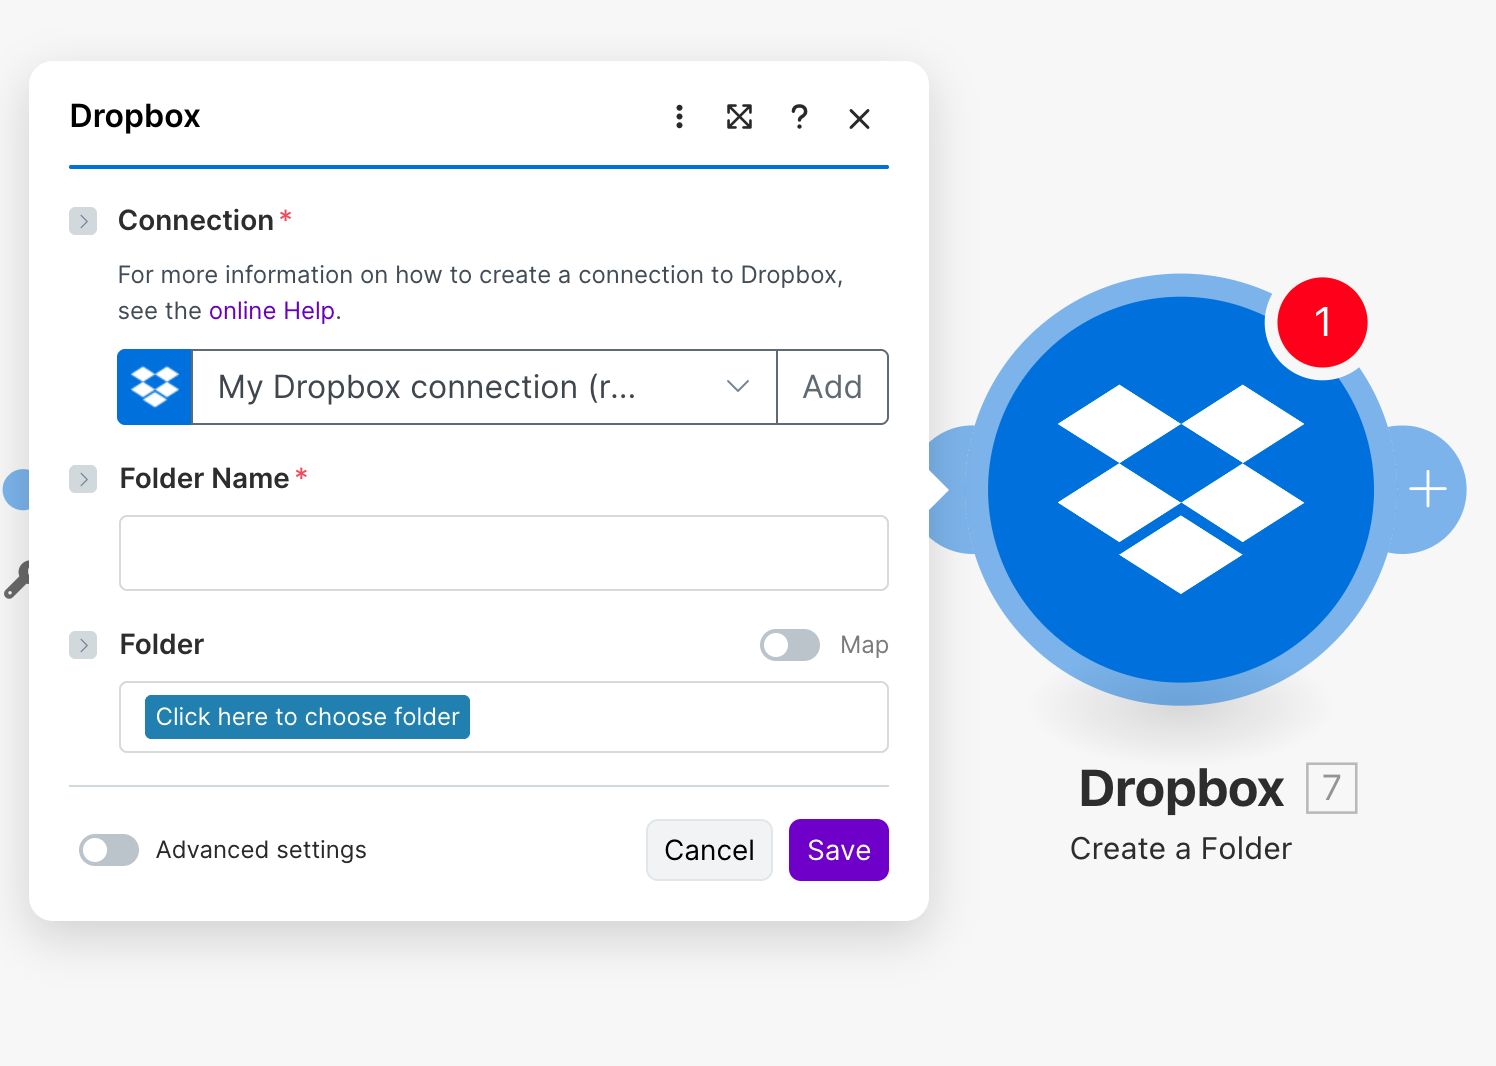Open the My Dropbox connection dropdown
The width and height of the screenshot is (1496, 1066).
tap(484, 387)
